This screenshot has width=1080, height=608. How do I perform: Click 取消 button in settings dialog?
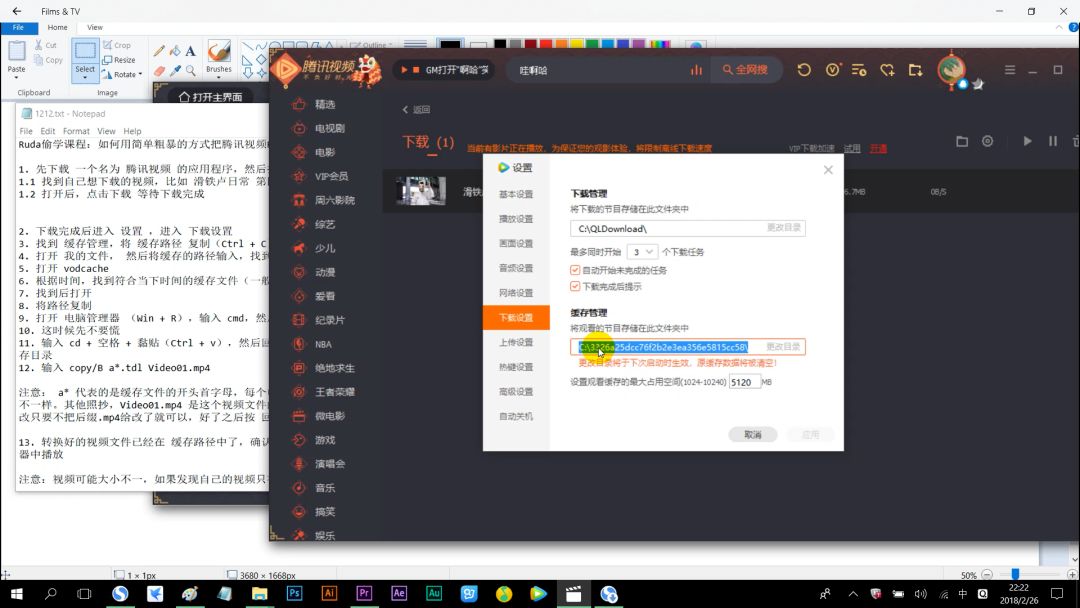point(753,434)
